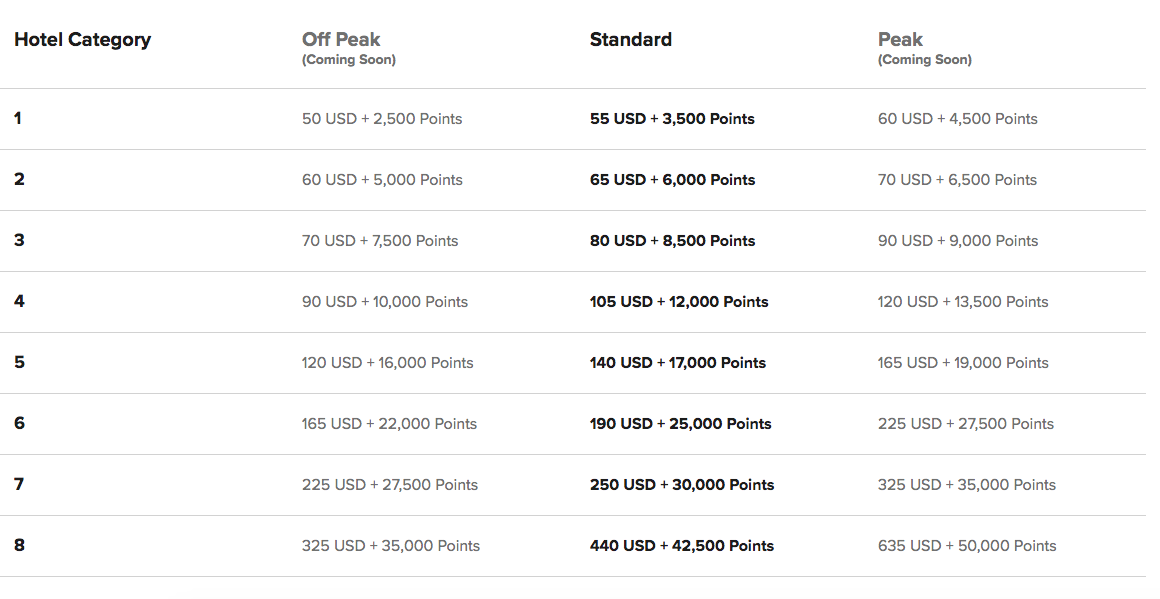
Task: Click the 90 USD + 9,000 Points cell
Action: 958,241
